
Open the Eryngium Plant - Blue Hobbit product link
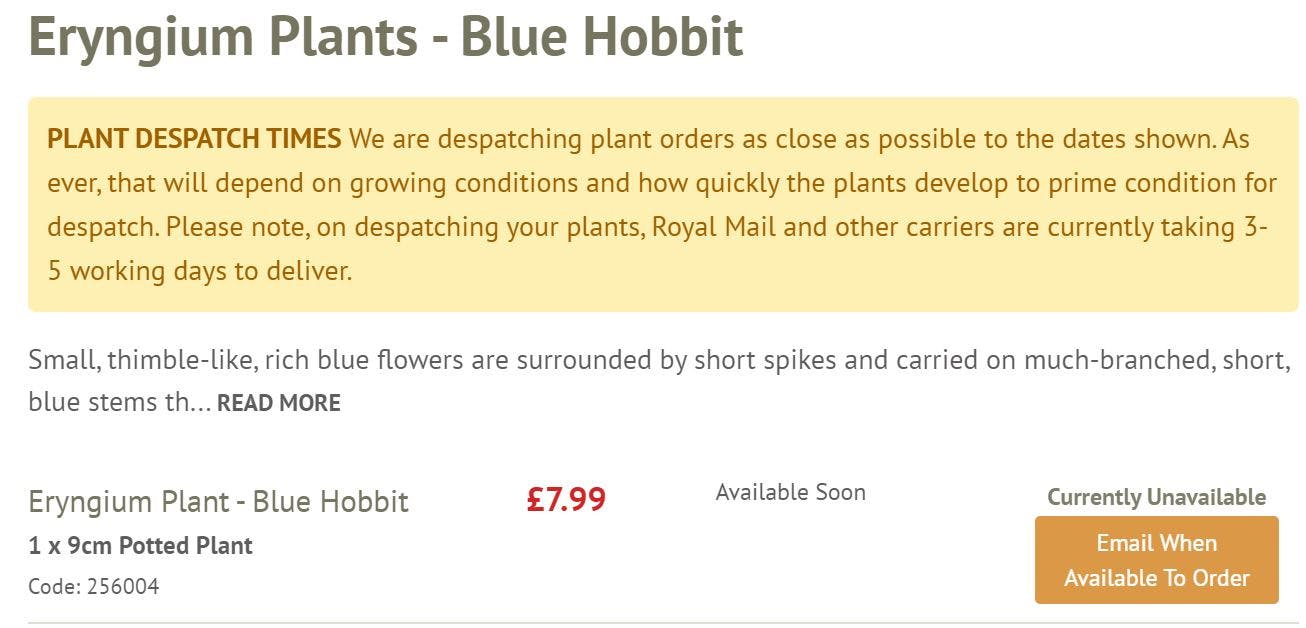pos(218,501)
